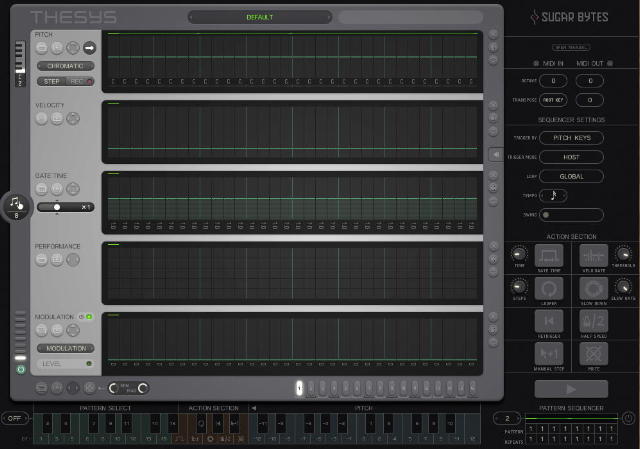Trigger the Slow Down action button
The width and height of the screenshot is (640, 449).
coord(593,289)
